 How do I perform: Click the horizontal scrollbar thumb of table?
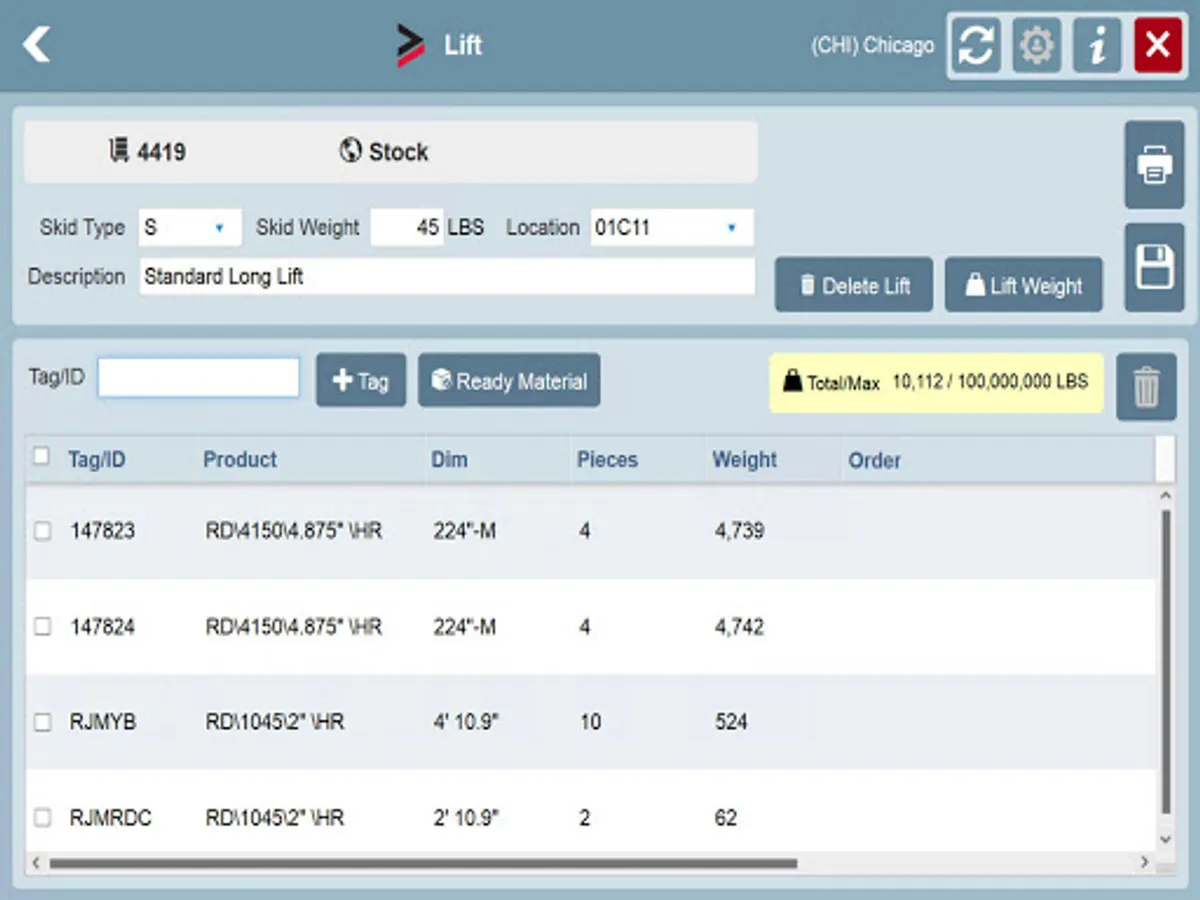point(423,863)
